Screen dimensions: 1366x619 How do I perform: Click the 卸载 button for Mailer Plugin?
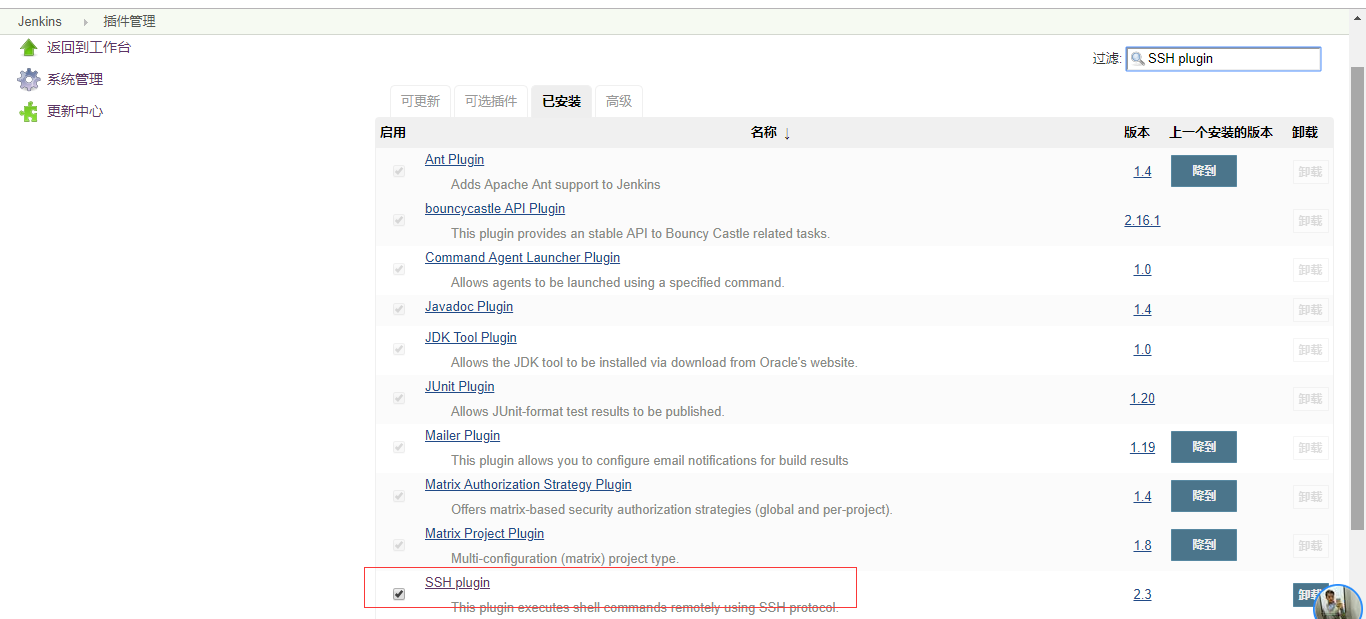coord(1310,448)
